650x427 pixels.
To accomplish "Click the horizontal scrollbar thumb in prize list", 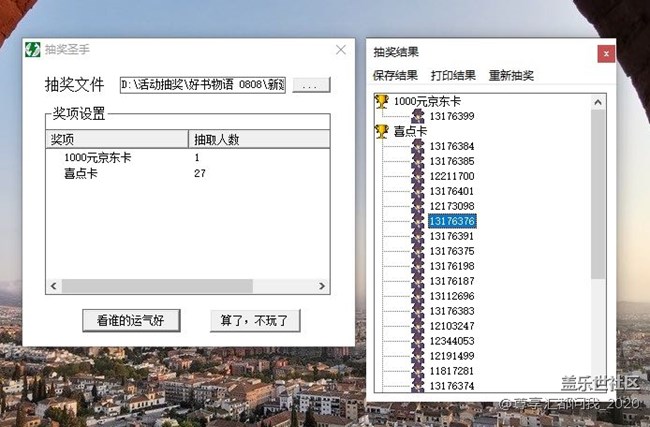I will tap(157, 286).
